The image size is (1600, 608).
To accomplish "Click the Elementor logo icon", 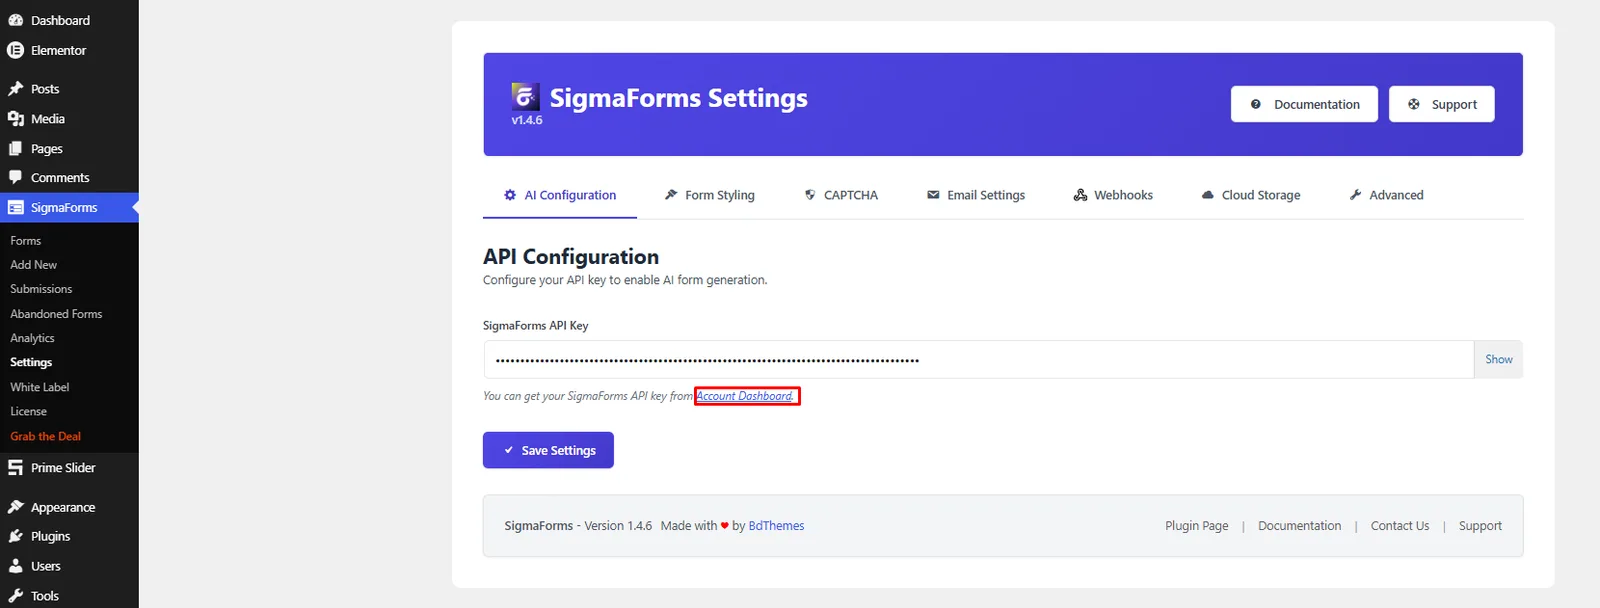I will click(x=15, y=50).
